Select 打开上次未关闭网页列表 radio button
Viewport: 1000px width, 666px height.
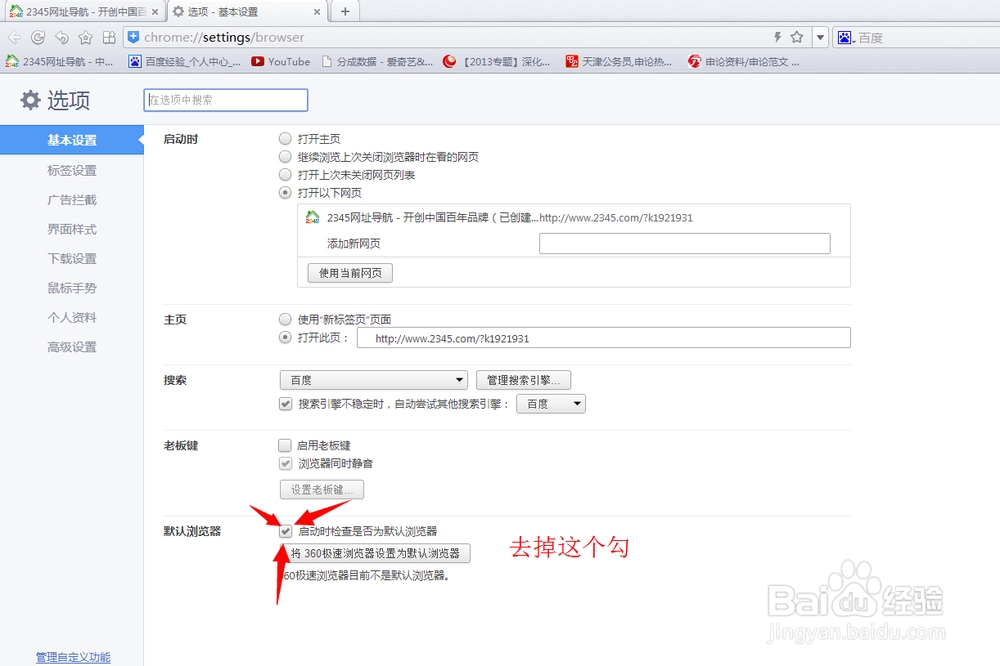tap(285, 174)
